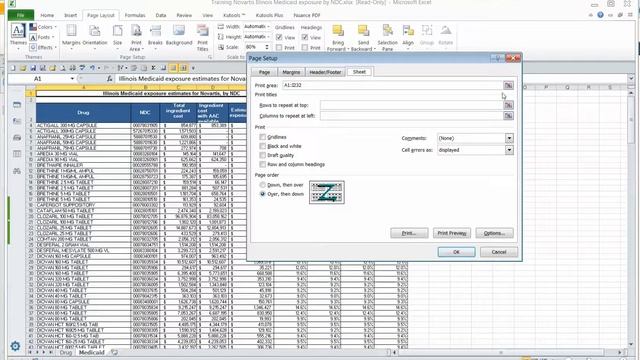Open the Orientation icon
The width and height of the screenshot is (640, 360).
point(95,31)
